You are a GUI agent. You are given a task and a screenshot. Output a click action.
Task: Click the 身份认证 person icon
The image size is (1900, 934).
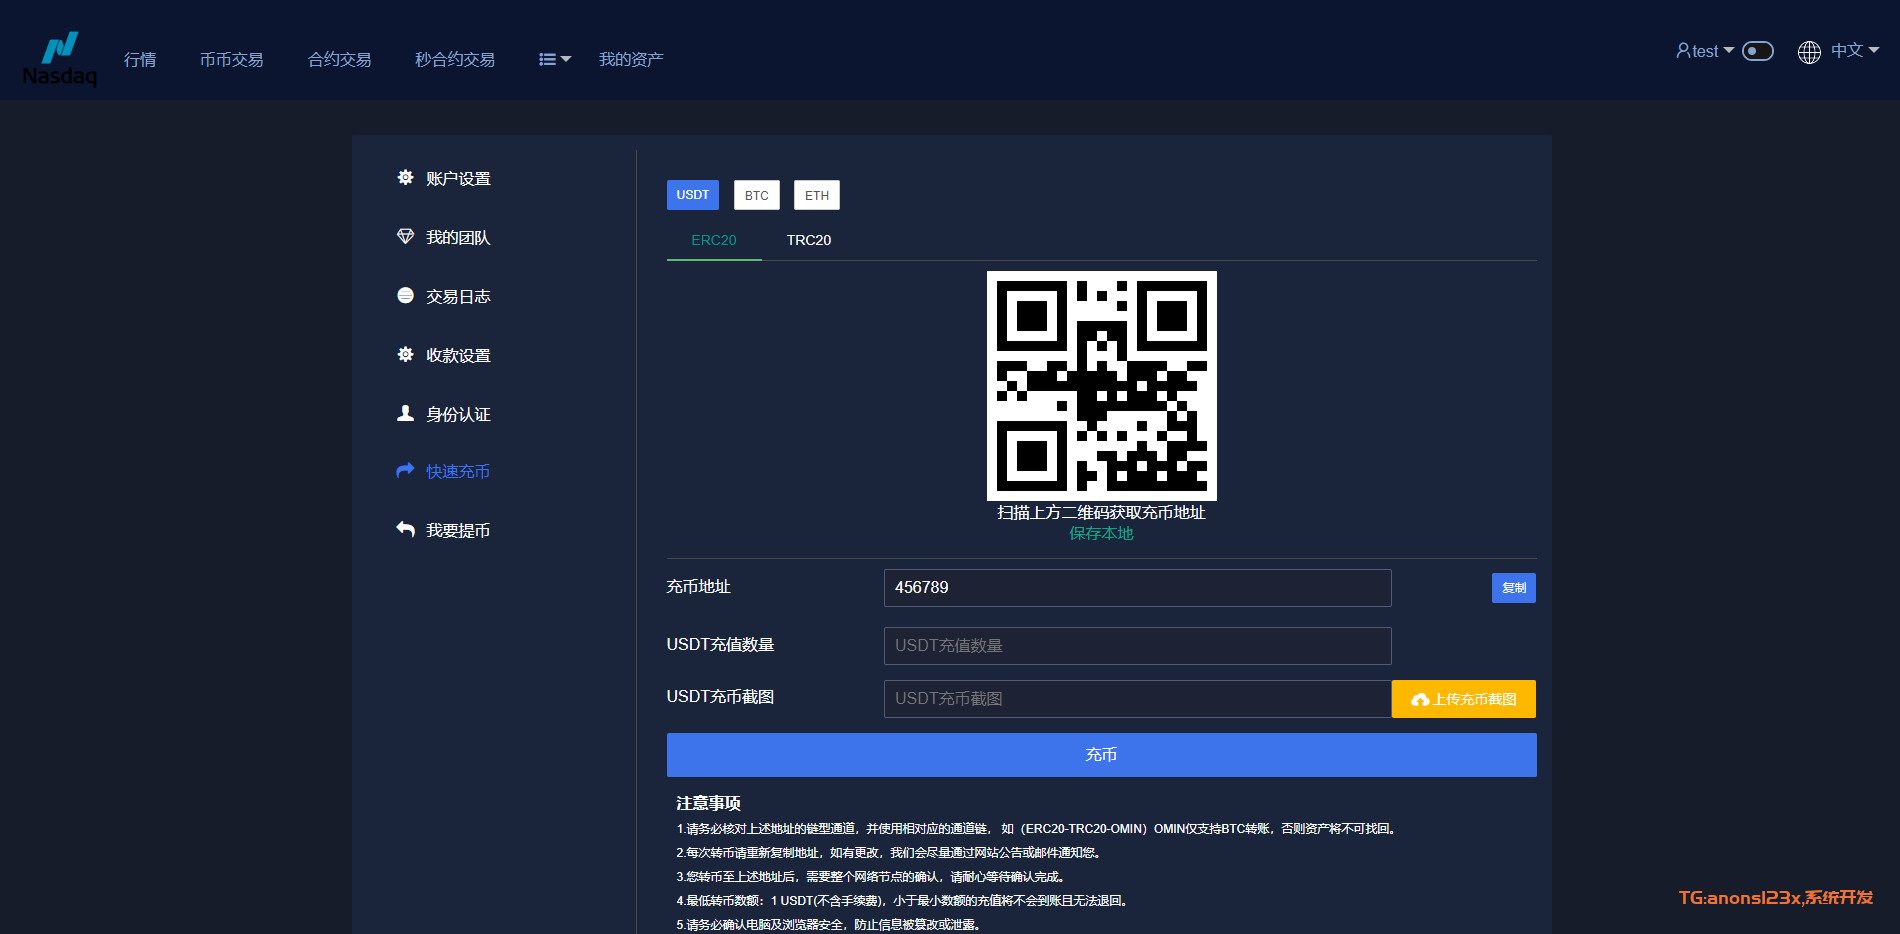pyautogui.click(x=405, y=413)
